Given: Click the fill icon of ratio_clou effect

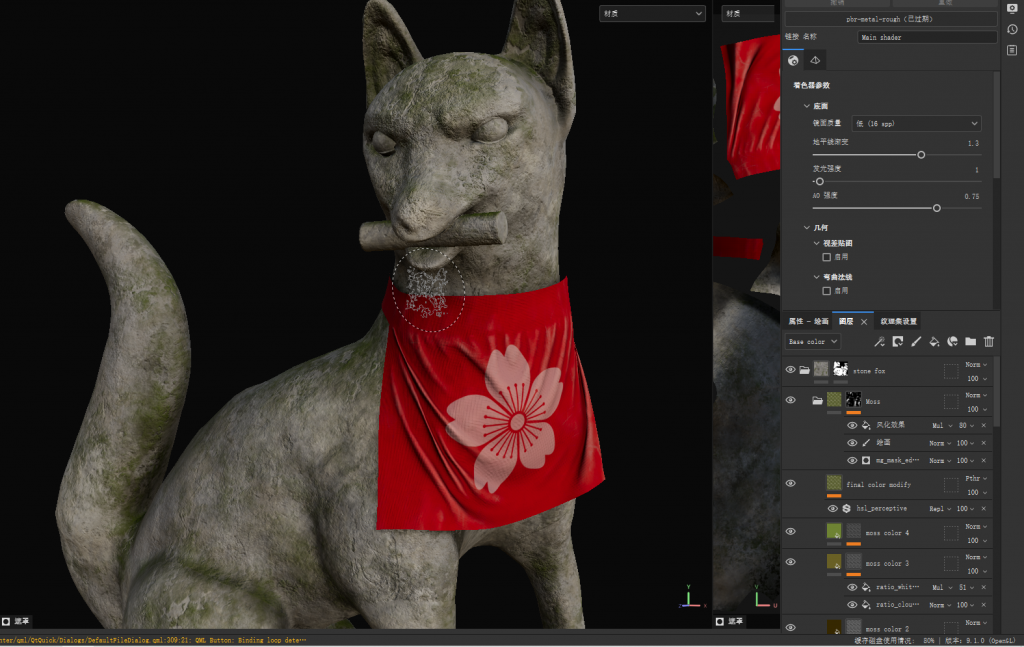Looking at the screenshot, I should [x=866, y=605].
